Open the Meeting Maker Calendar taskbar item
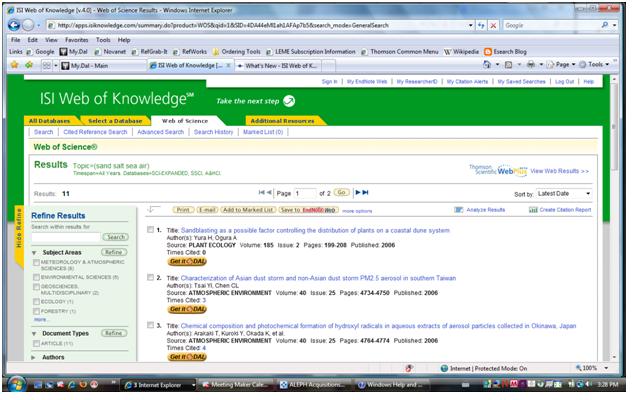The image size is (640, 400). click(236, 384)
